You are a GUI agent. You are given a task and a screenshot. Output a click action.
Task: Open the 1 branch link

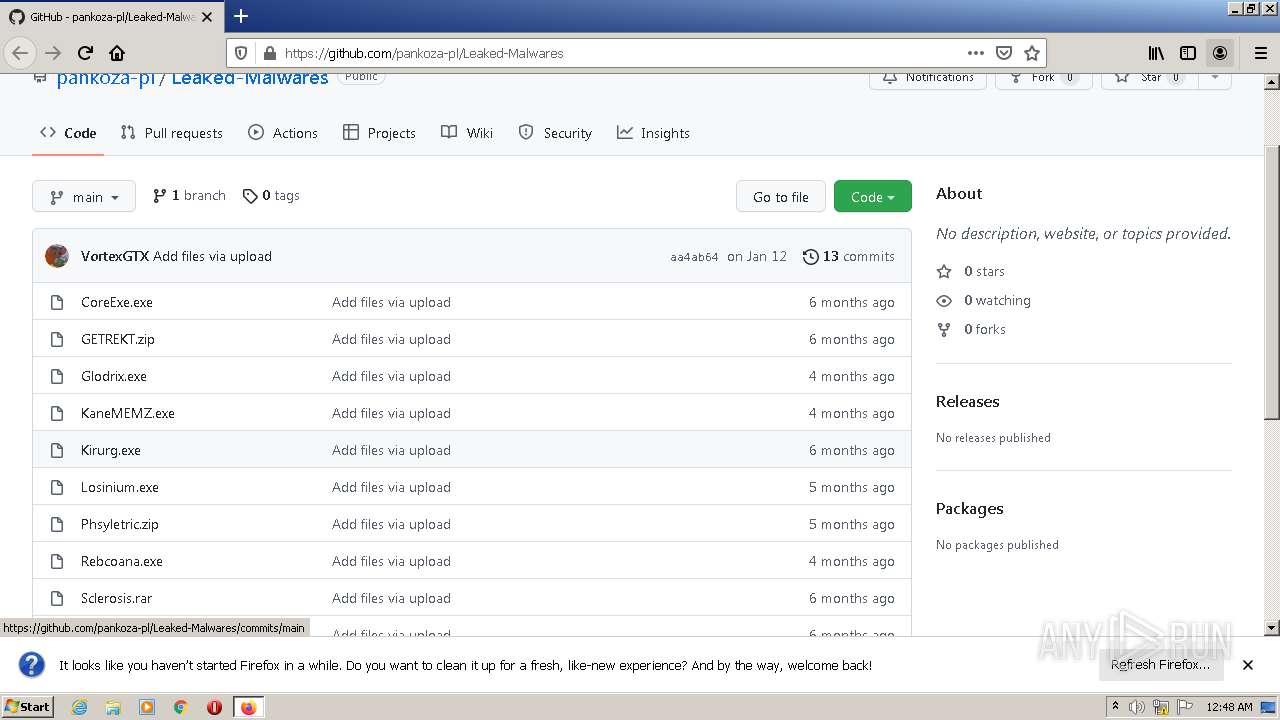[x=189, y=196]
